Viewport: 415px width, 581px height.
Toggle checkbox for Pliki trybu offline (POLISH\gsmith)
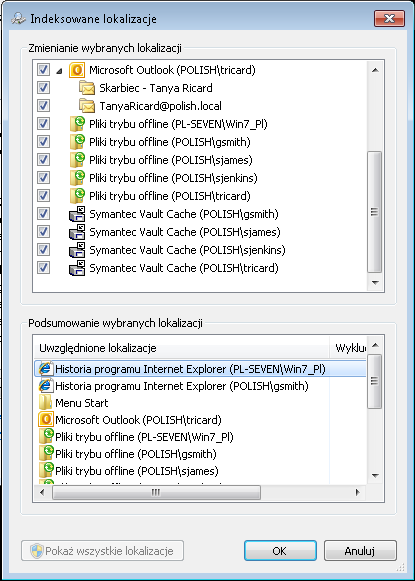(43, 142)
